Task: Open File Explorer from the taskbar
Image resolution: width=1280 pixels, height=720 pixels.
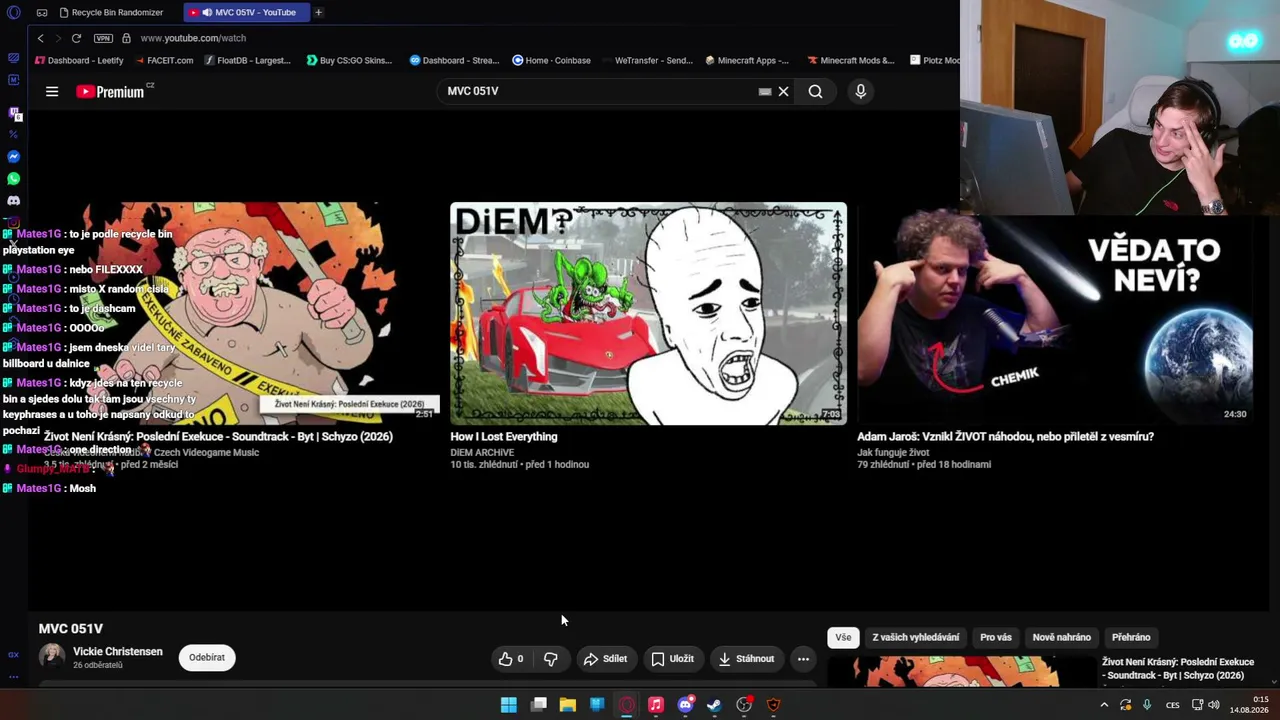Action: pyautogui.click(x=568, y=705)
